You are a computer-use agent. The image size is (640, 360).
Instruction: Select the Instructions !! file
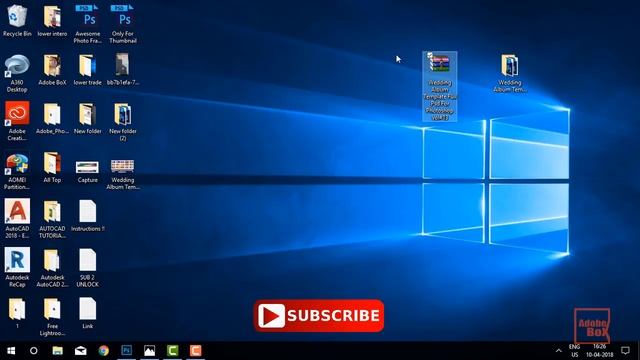[x=87, y=216]
